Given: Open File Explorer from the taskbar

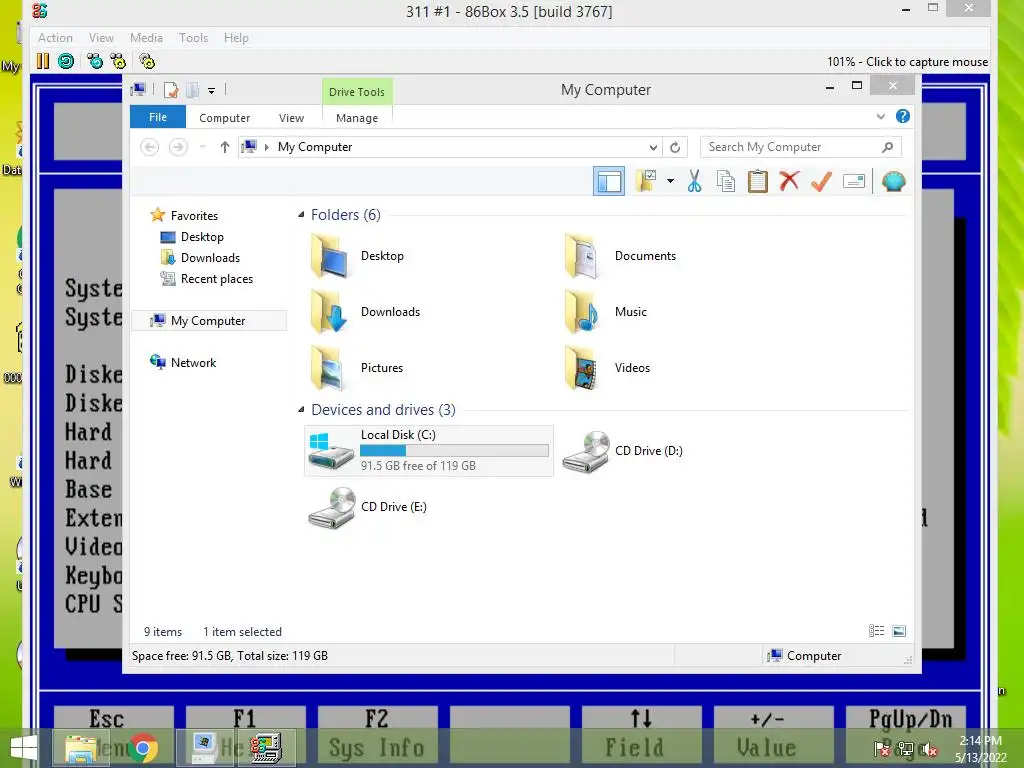Looking at the screenshot, I should click(x=81, y=748).
